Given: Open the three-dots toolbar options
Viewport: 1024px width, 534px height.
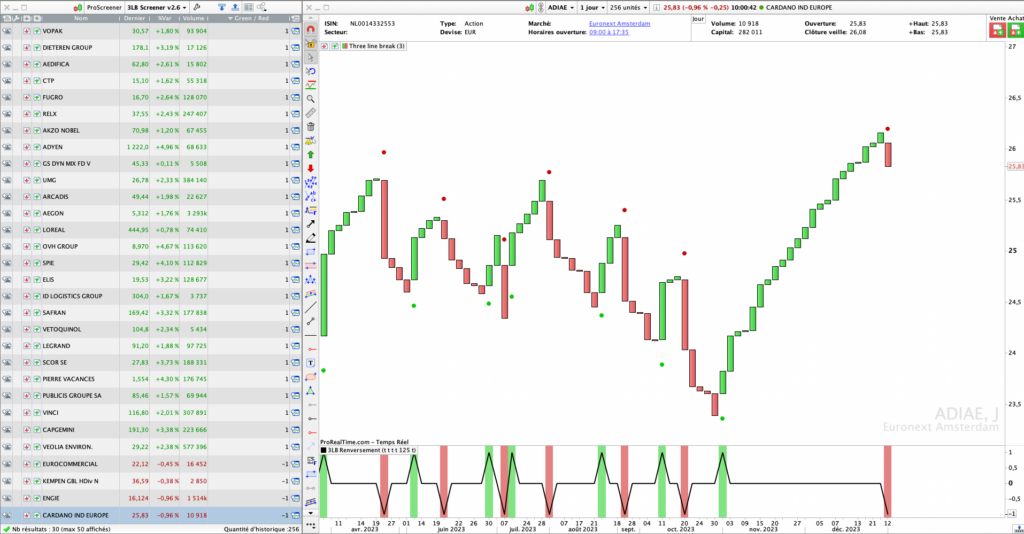Looking at the screenshot, I should tap(311, 524).
